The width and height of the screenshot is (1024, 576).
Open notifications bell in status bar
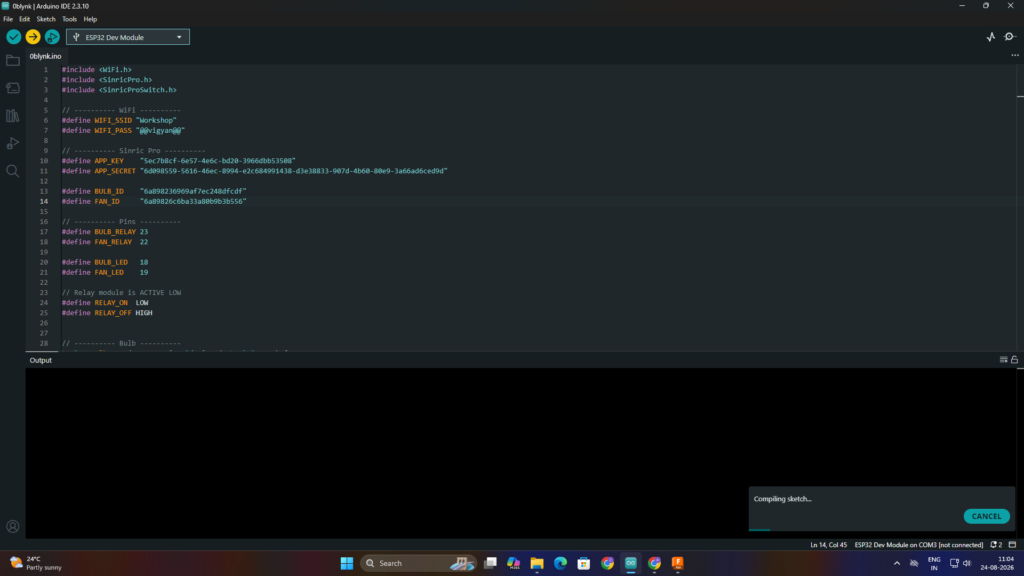(x=996, y=545)
